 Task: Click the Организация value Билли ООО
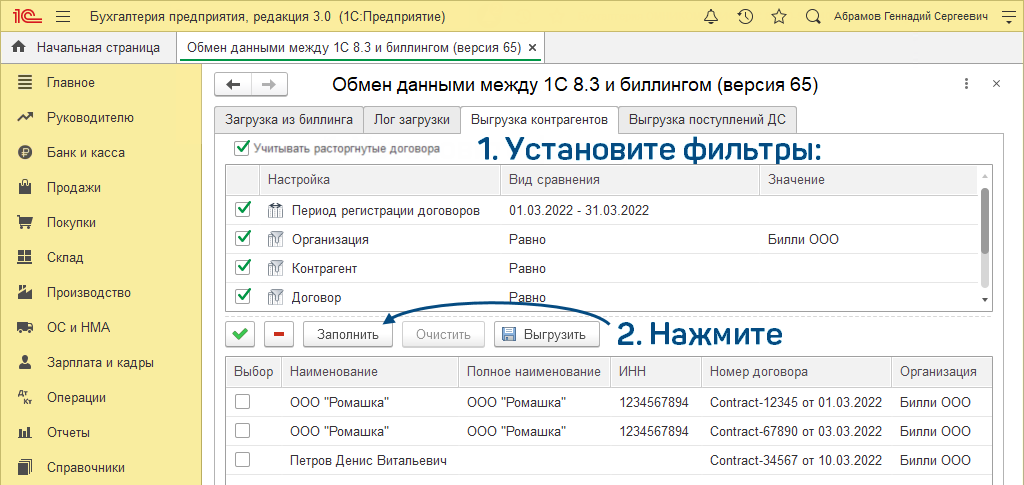tap(804, 239)
